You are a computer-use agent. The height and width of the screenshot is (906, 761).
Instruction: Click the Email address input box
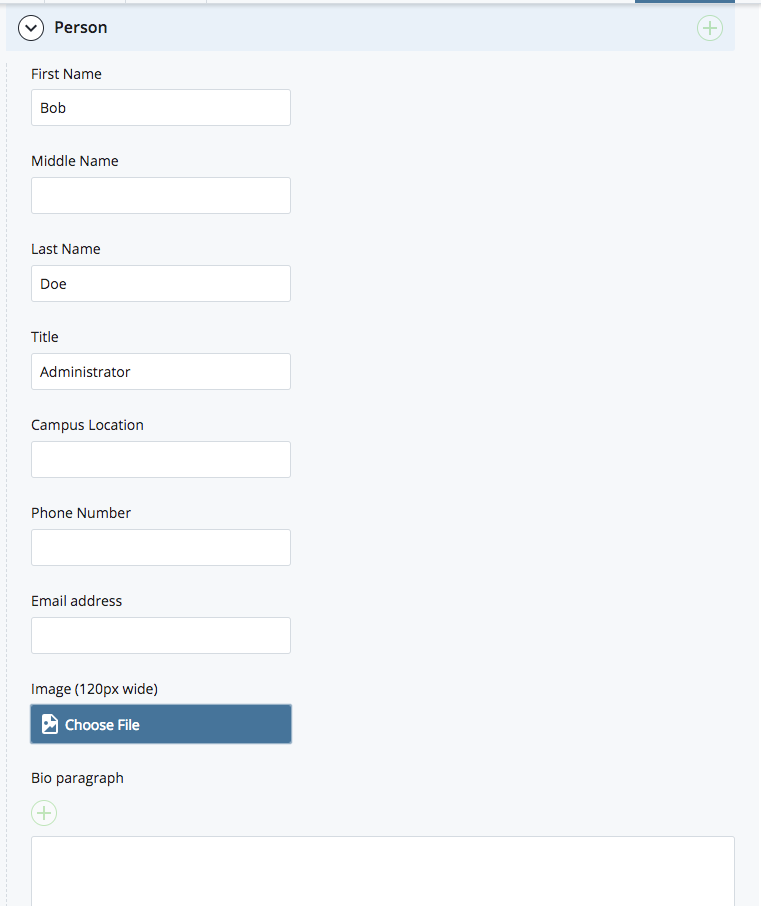coord(160,636)
